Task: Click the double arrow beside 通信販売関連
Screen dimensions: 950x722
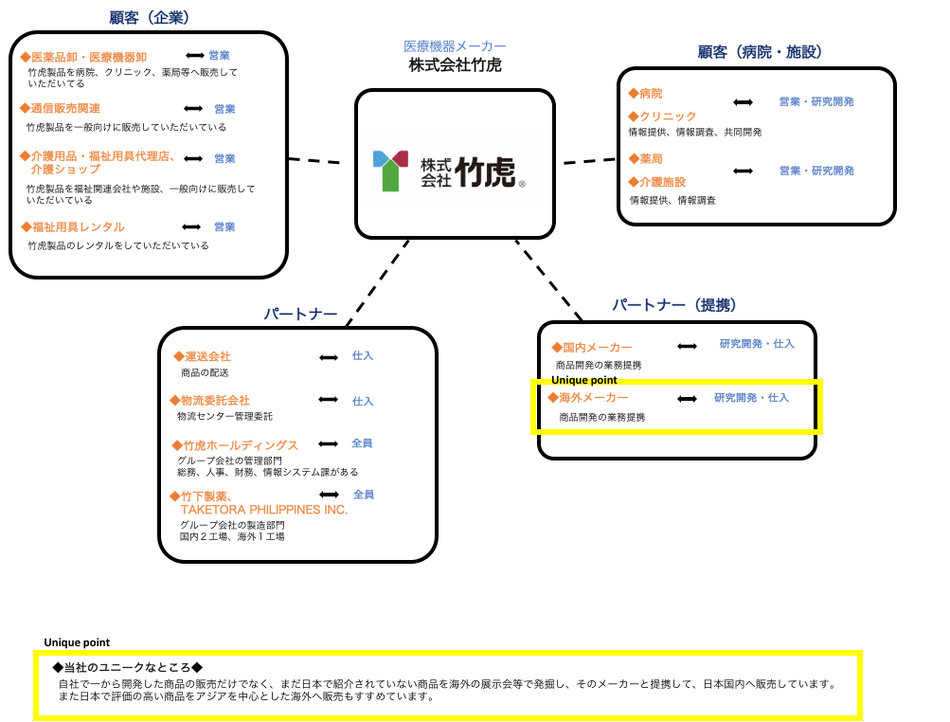Action: [x=193, y=108]
